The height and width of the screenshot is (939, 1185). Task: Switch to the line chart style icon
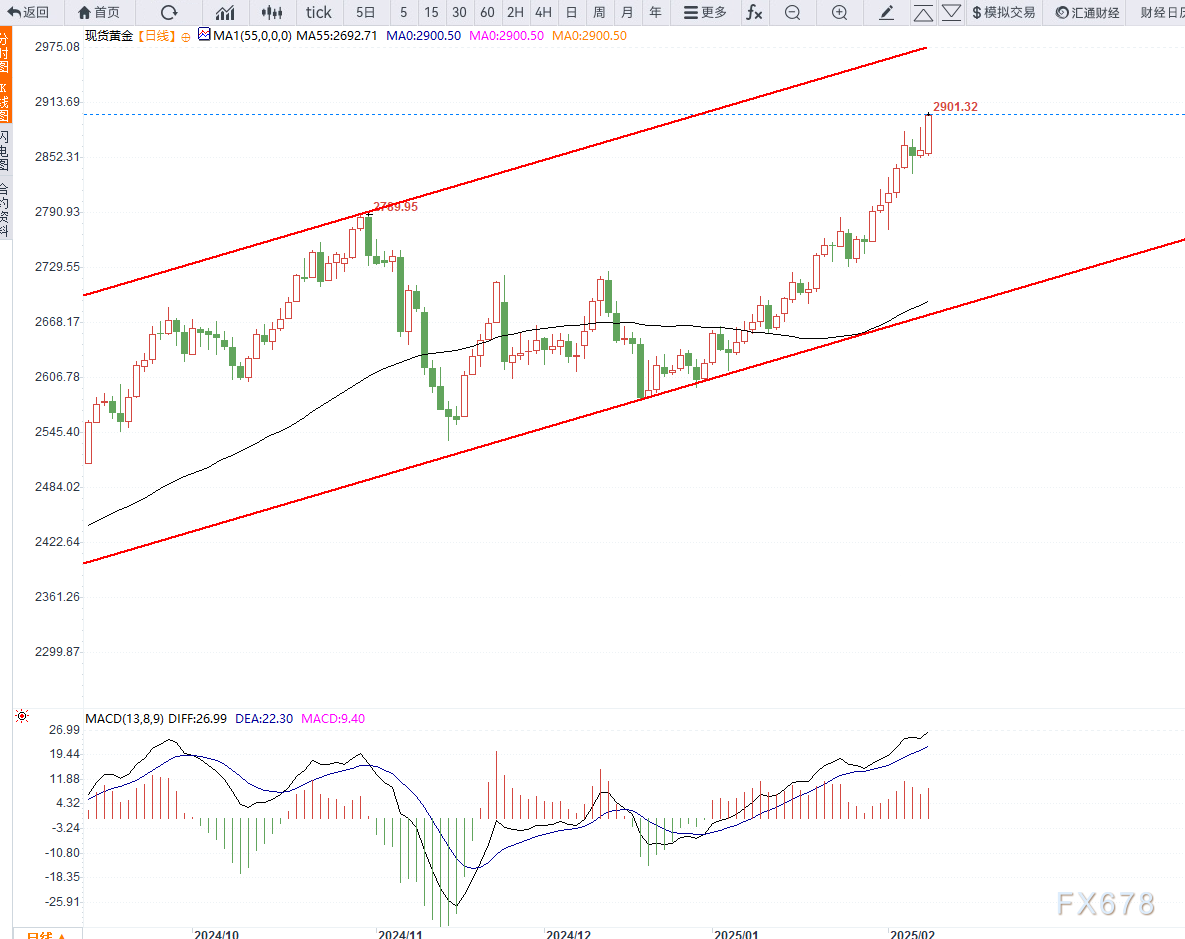coord(226,12)
